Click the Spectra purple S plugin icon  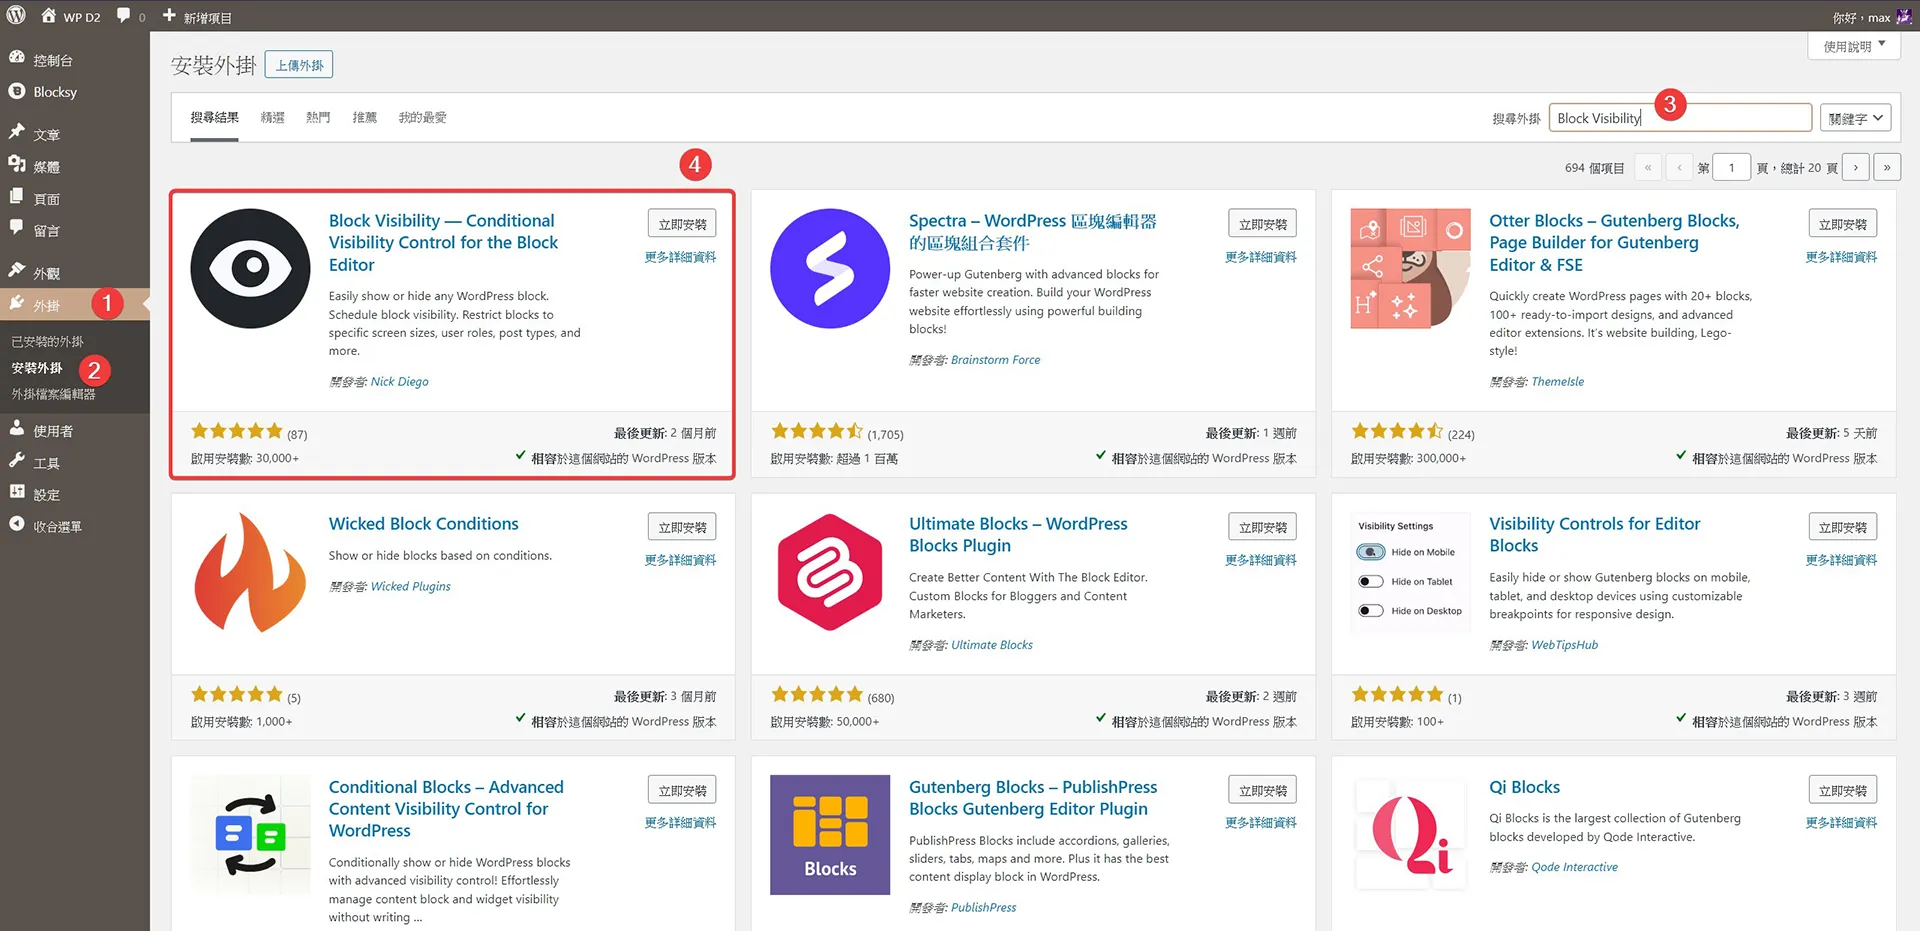(830, 268)
